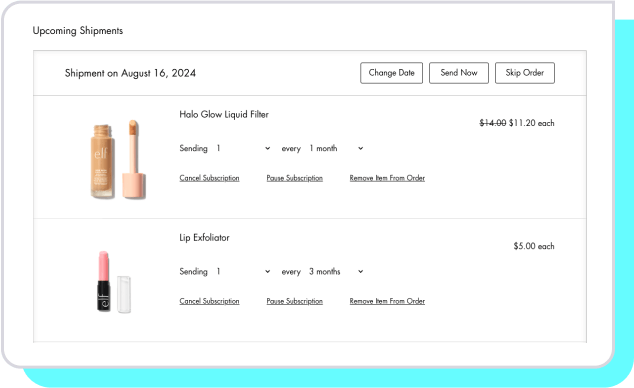Click the Shipment on August 16, 2024 heading
The width and height of the screenshot is (634, 388).
click(x=130, y=73)
